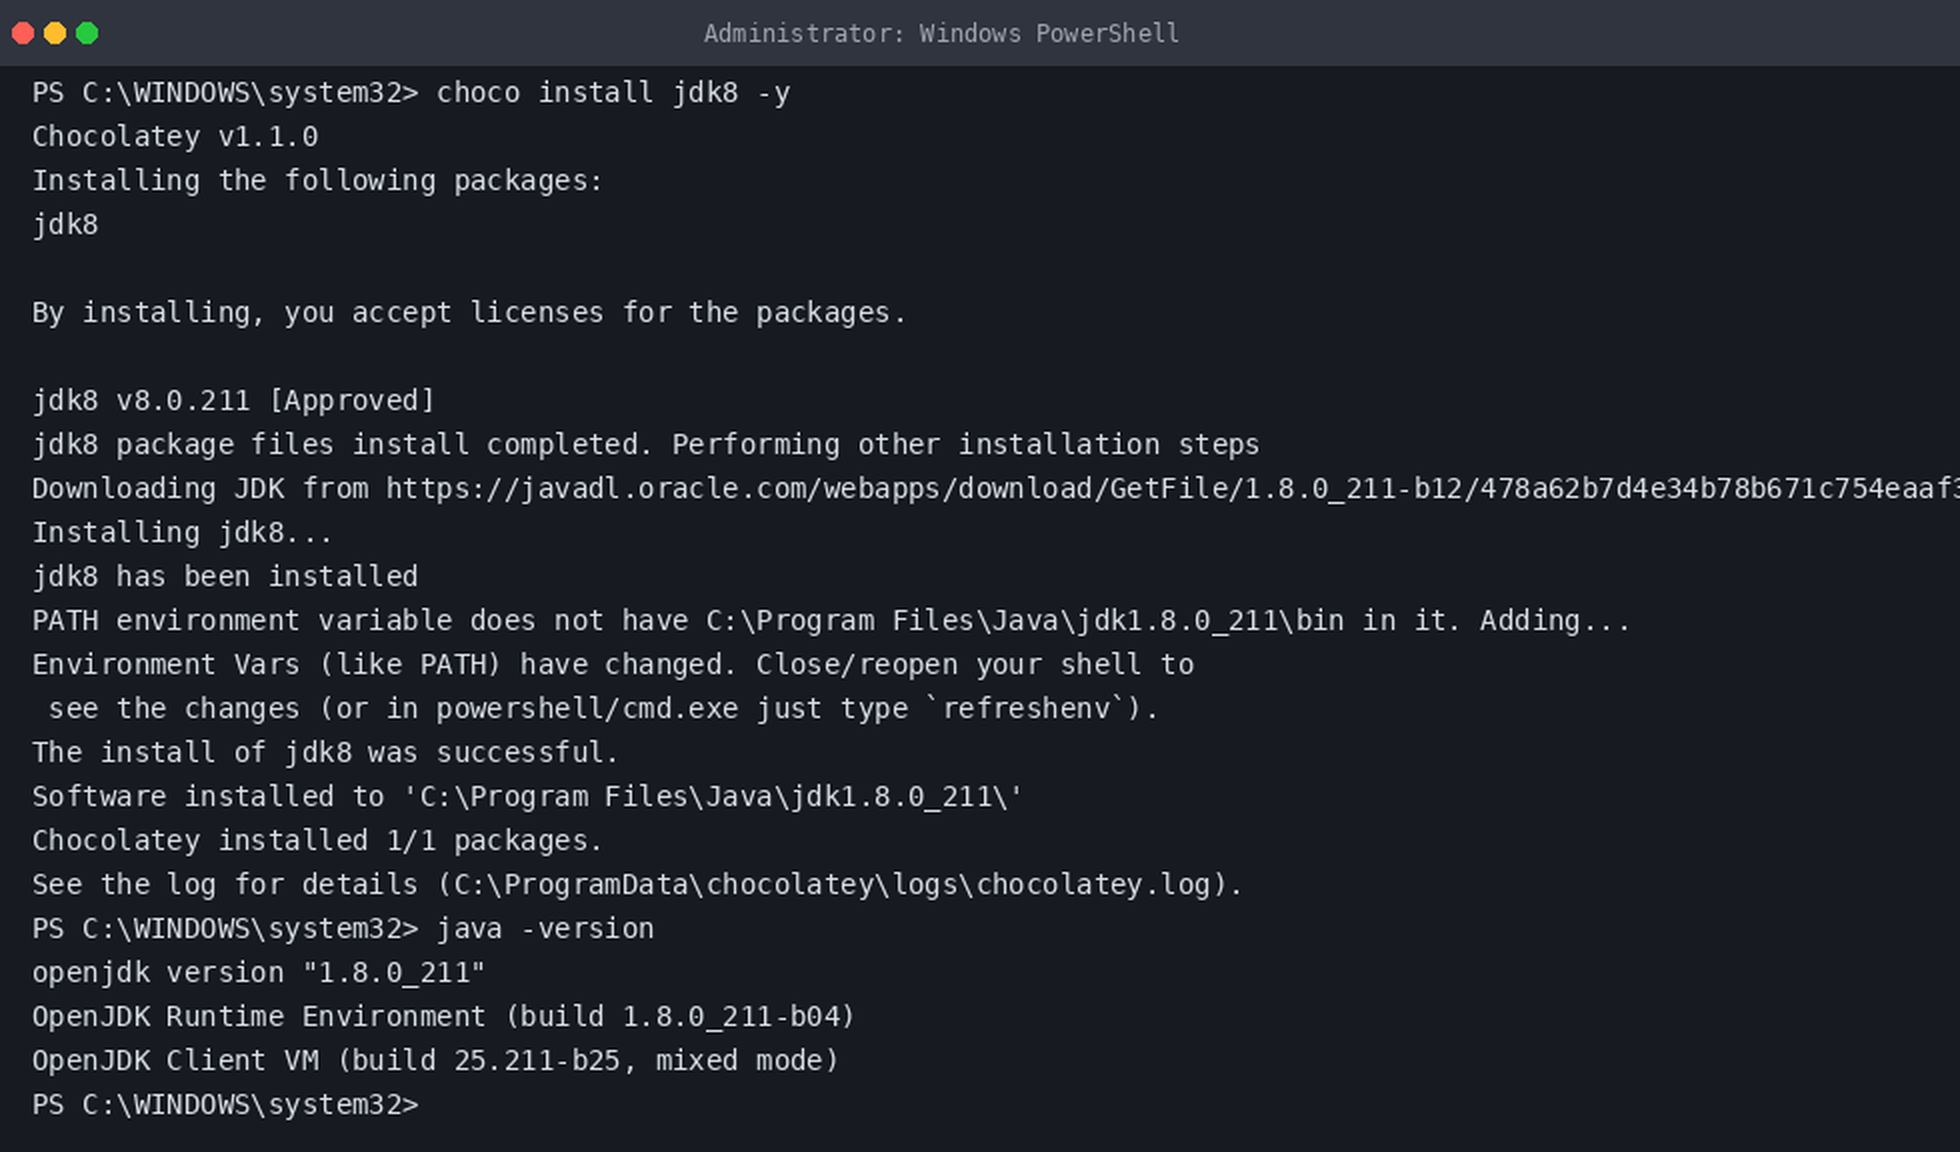Click the choco install jdk8 -y command
Image resolution: width=1960 pixels, height=1152 pixels.
coord(613,93)
